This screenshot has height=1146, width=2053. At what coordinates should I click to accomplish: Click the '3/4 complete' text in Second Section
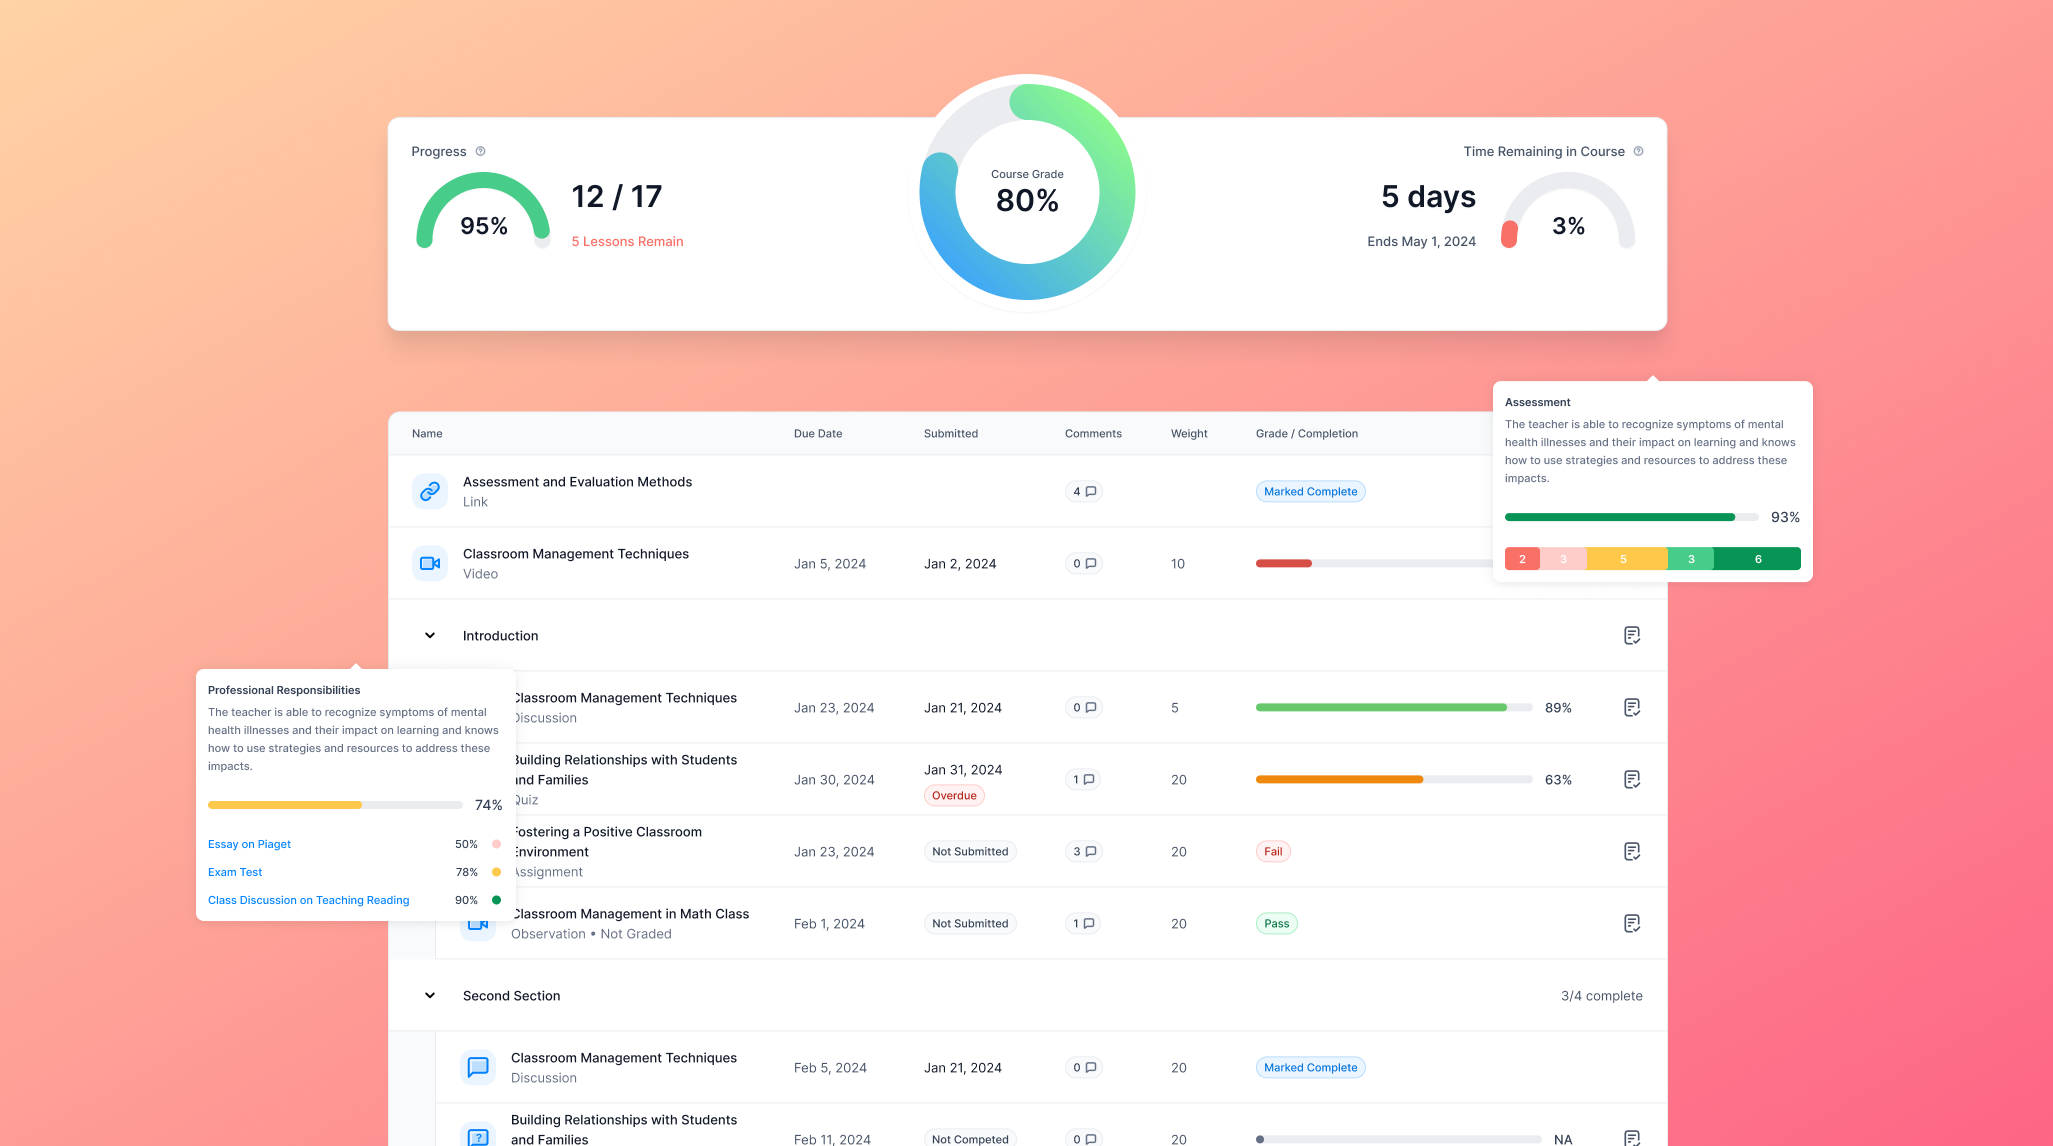(x=1602, y=995)
